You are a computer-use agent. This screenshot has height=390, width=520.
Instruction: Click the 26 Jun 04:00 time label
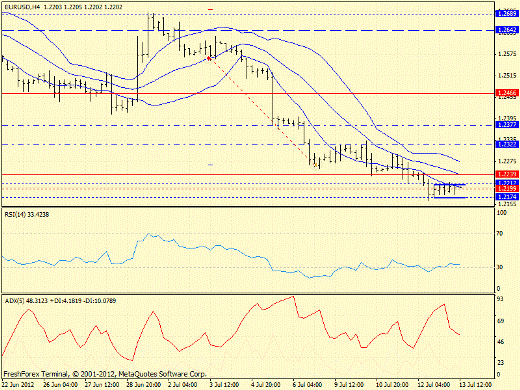click(60, 385)
